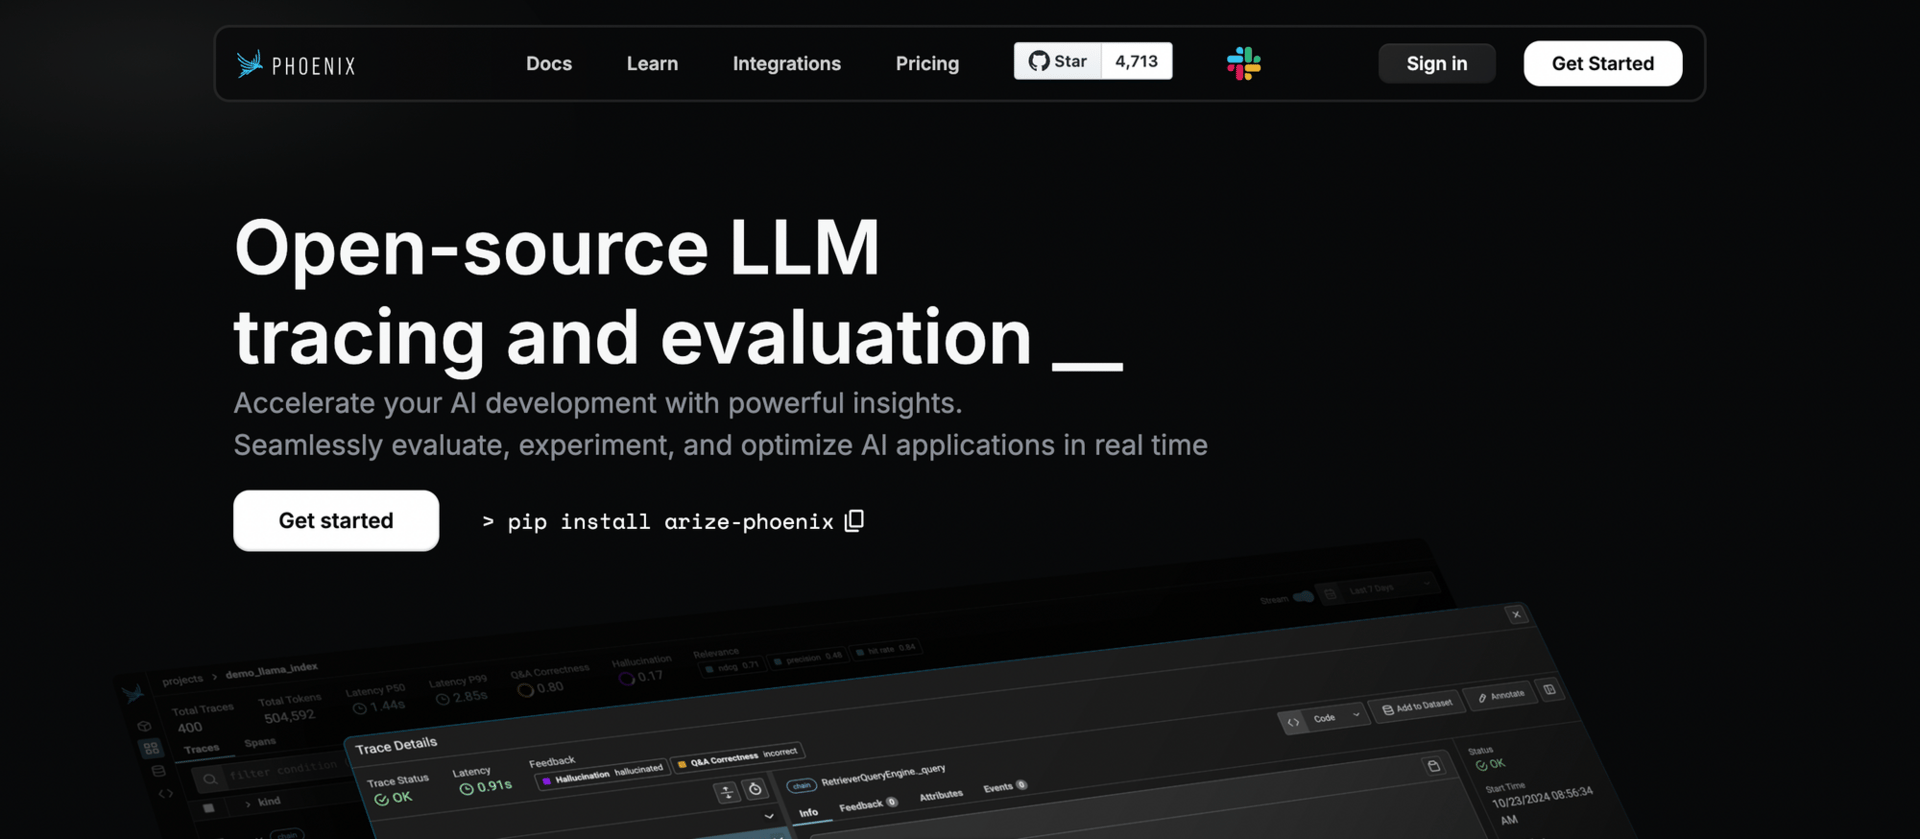Screen dimensions: 1920x839
Task: Tick the table header select-all checkbox
Action: pyautogui.click(x=208, y=808)
